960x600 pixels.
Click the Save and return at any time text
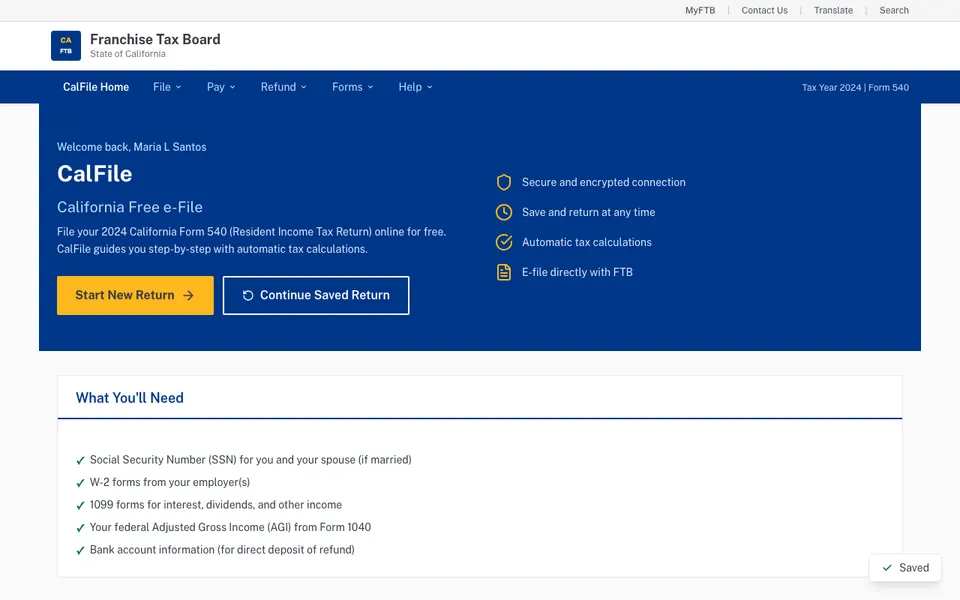(x=588, y=212)
